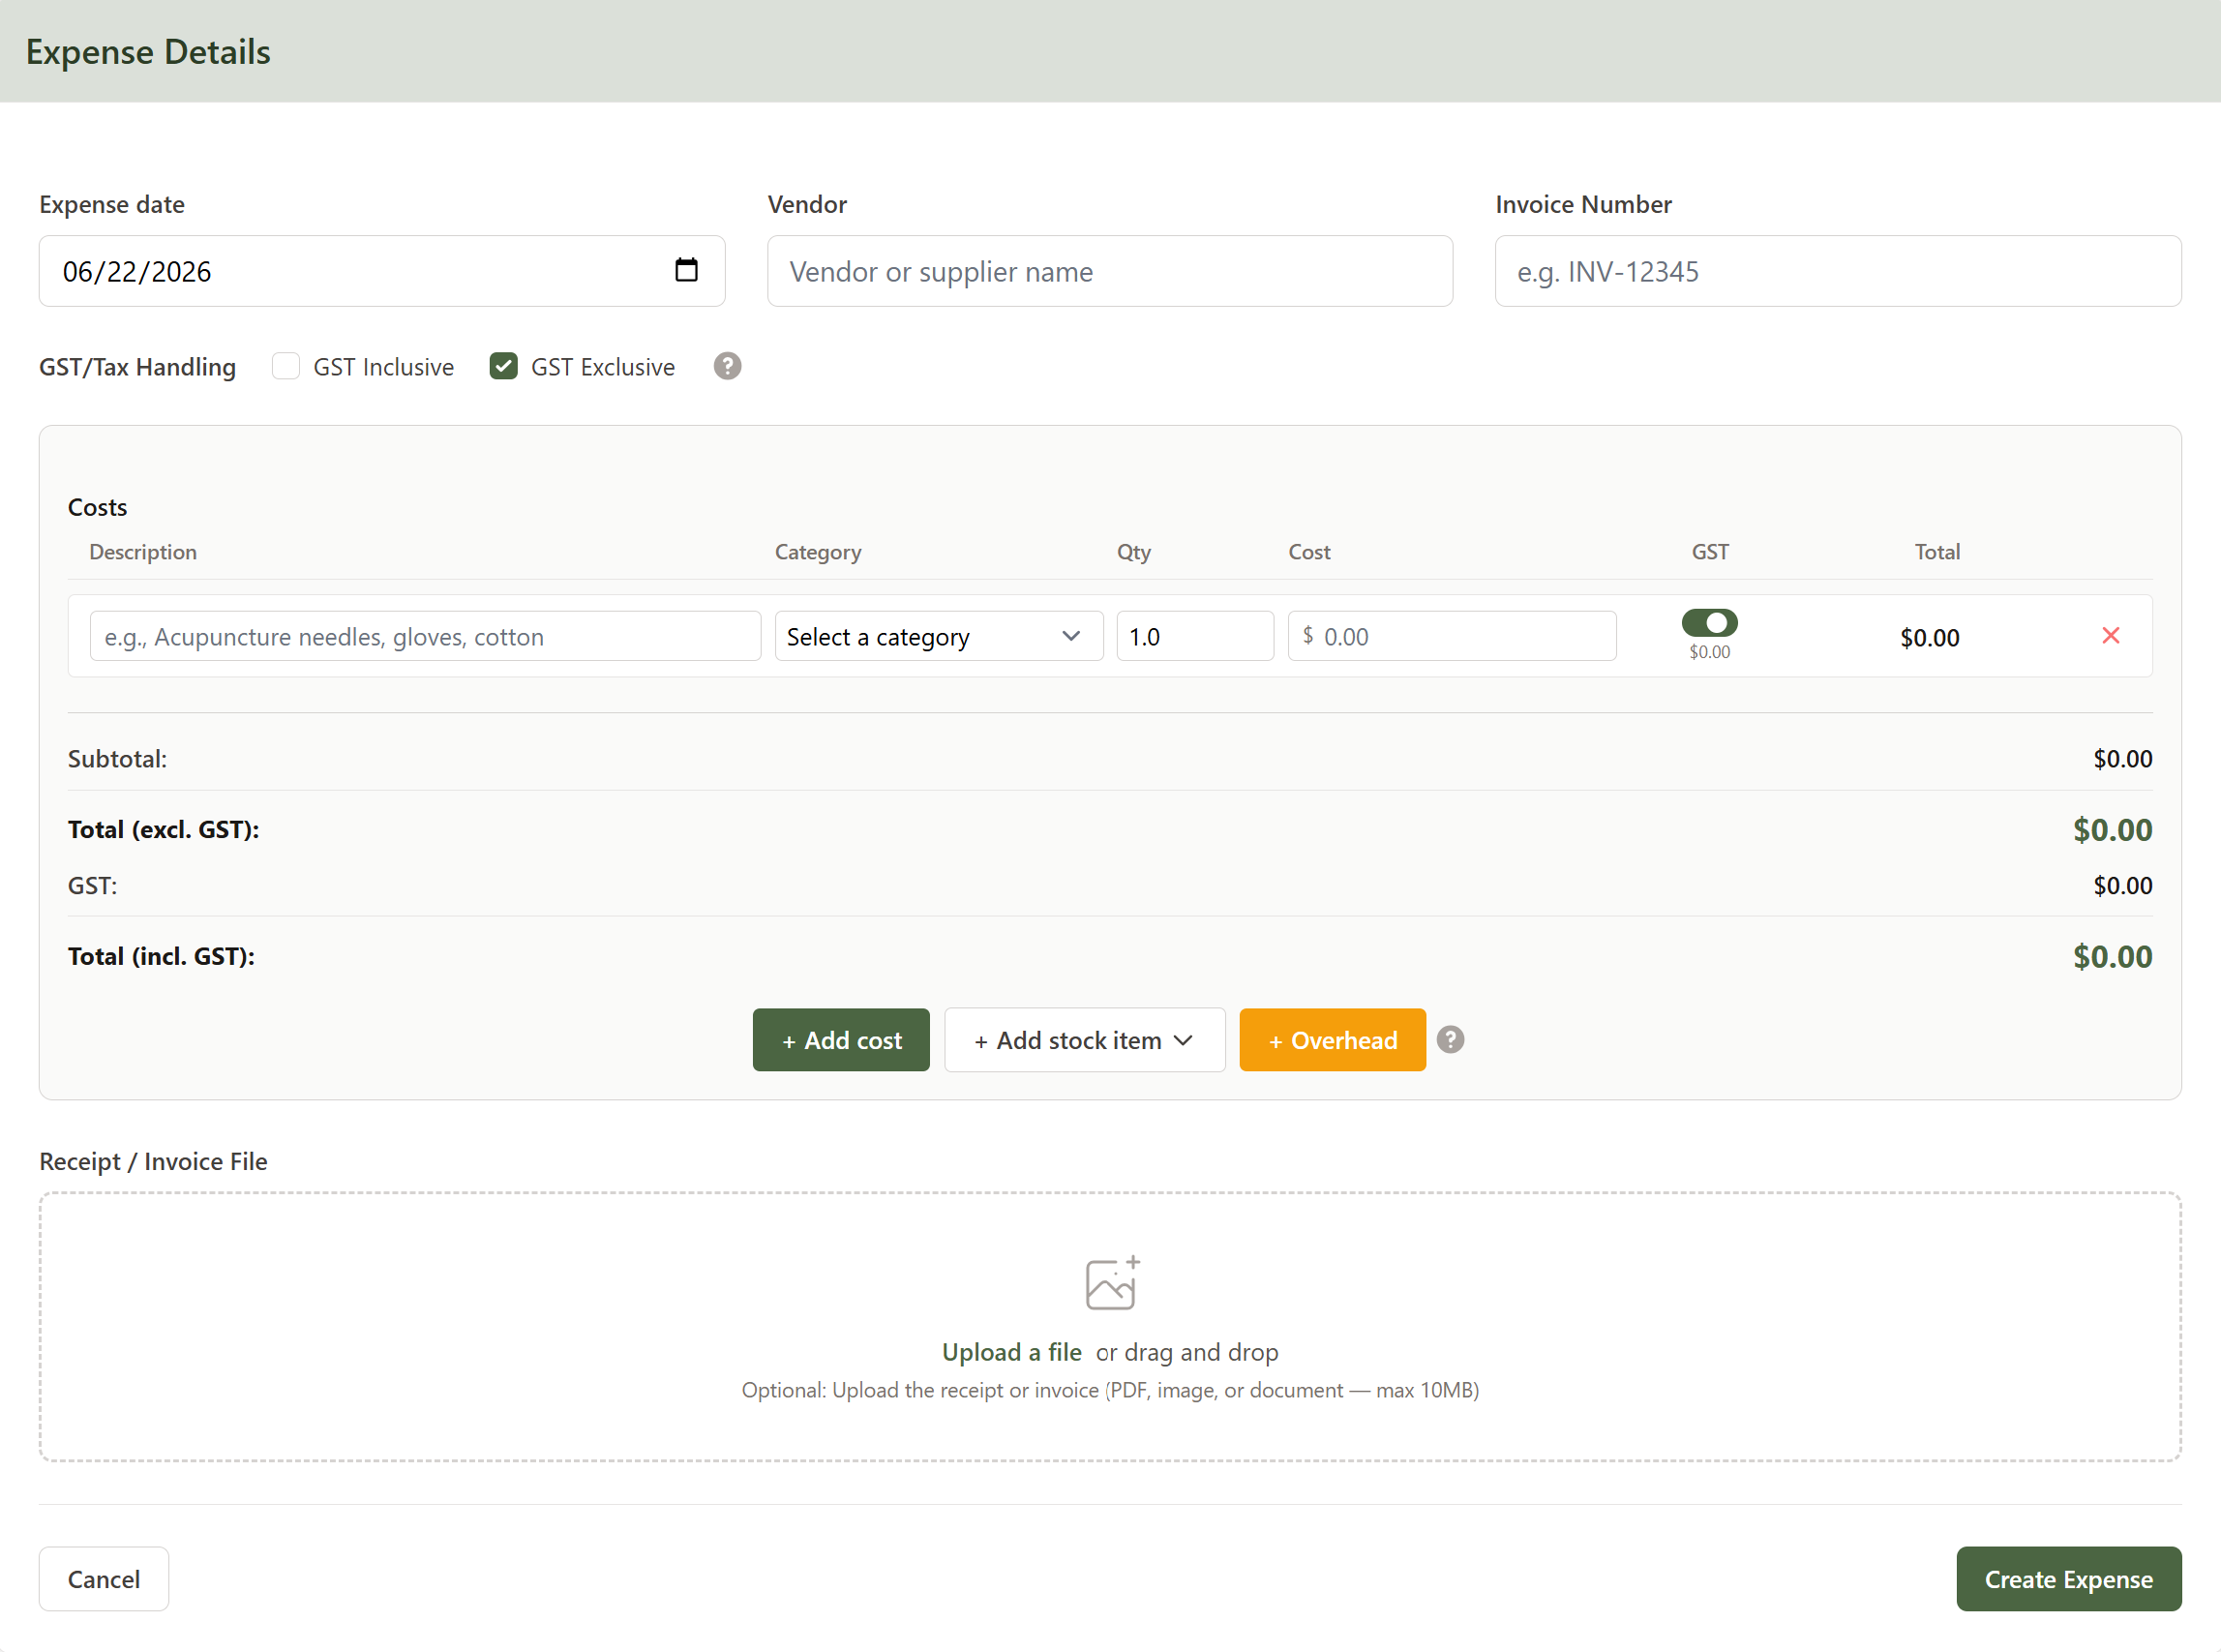Click the GST Exclusive label text
Image resolution: width=2221 pixels, height=1652 pixels.
[602, 367]
